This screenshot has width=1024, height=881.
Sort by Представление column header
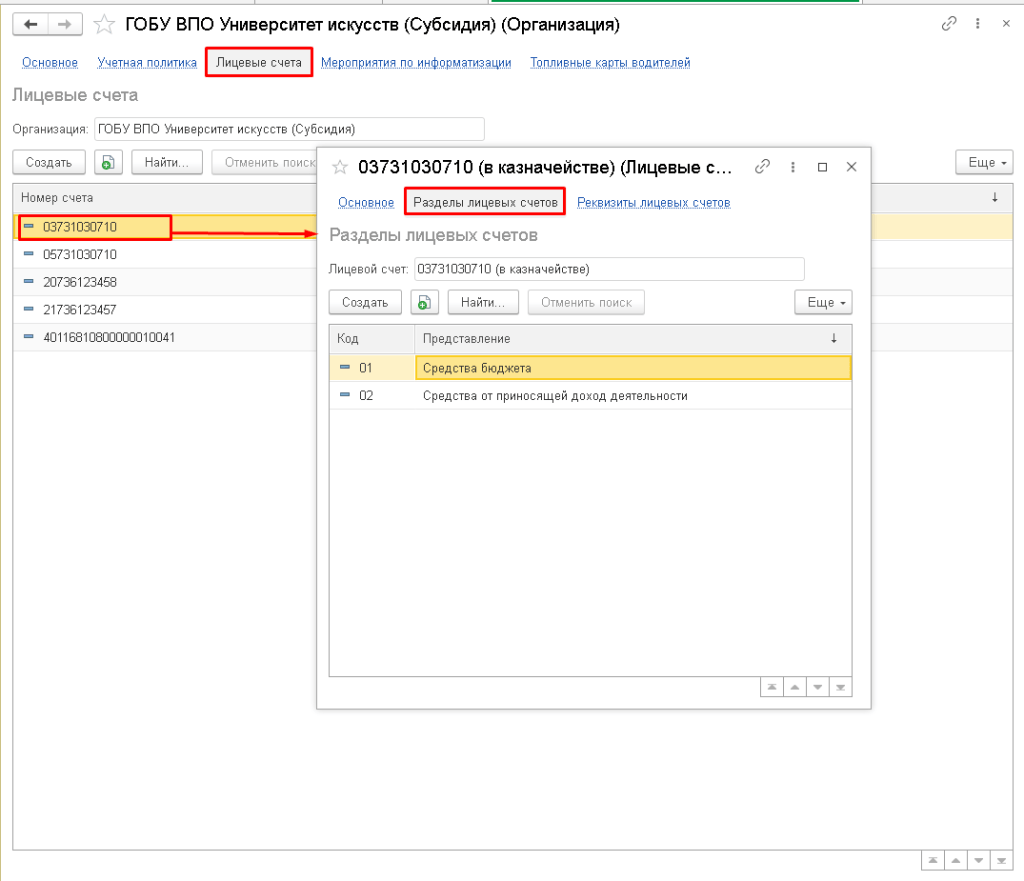(x=630, y=339)
